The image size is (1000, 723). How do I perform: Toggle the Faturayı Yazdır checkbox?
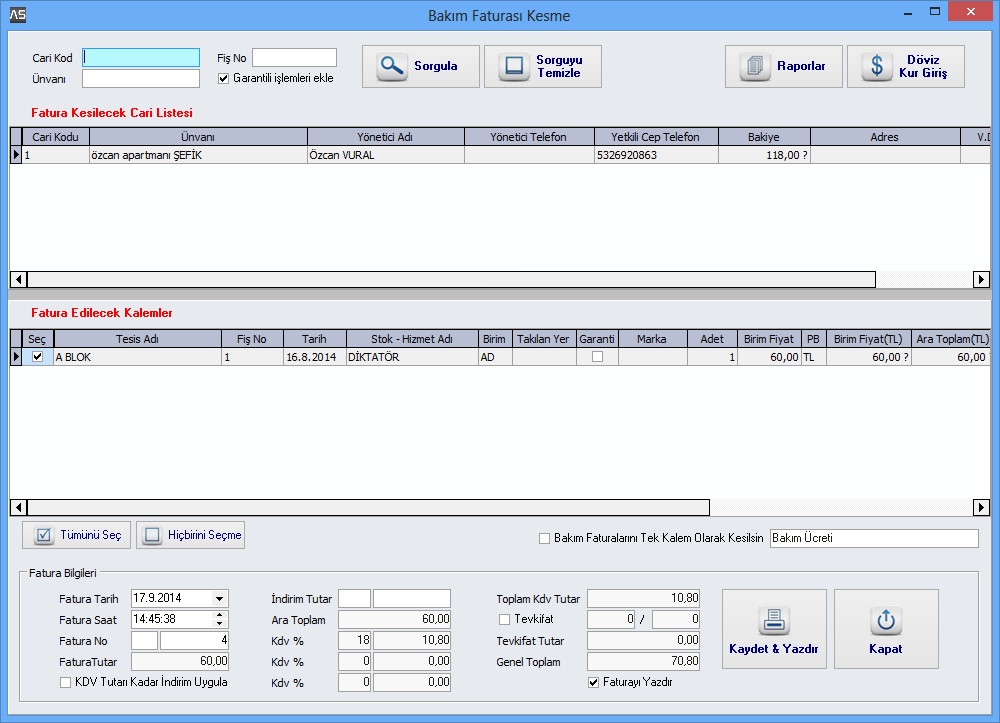click(593, 683)
